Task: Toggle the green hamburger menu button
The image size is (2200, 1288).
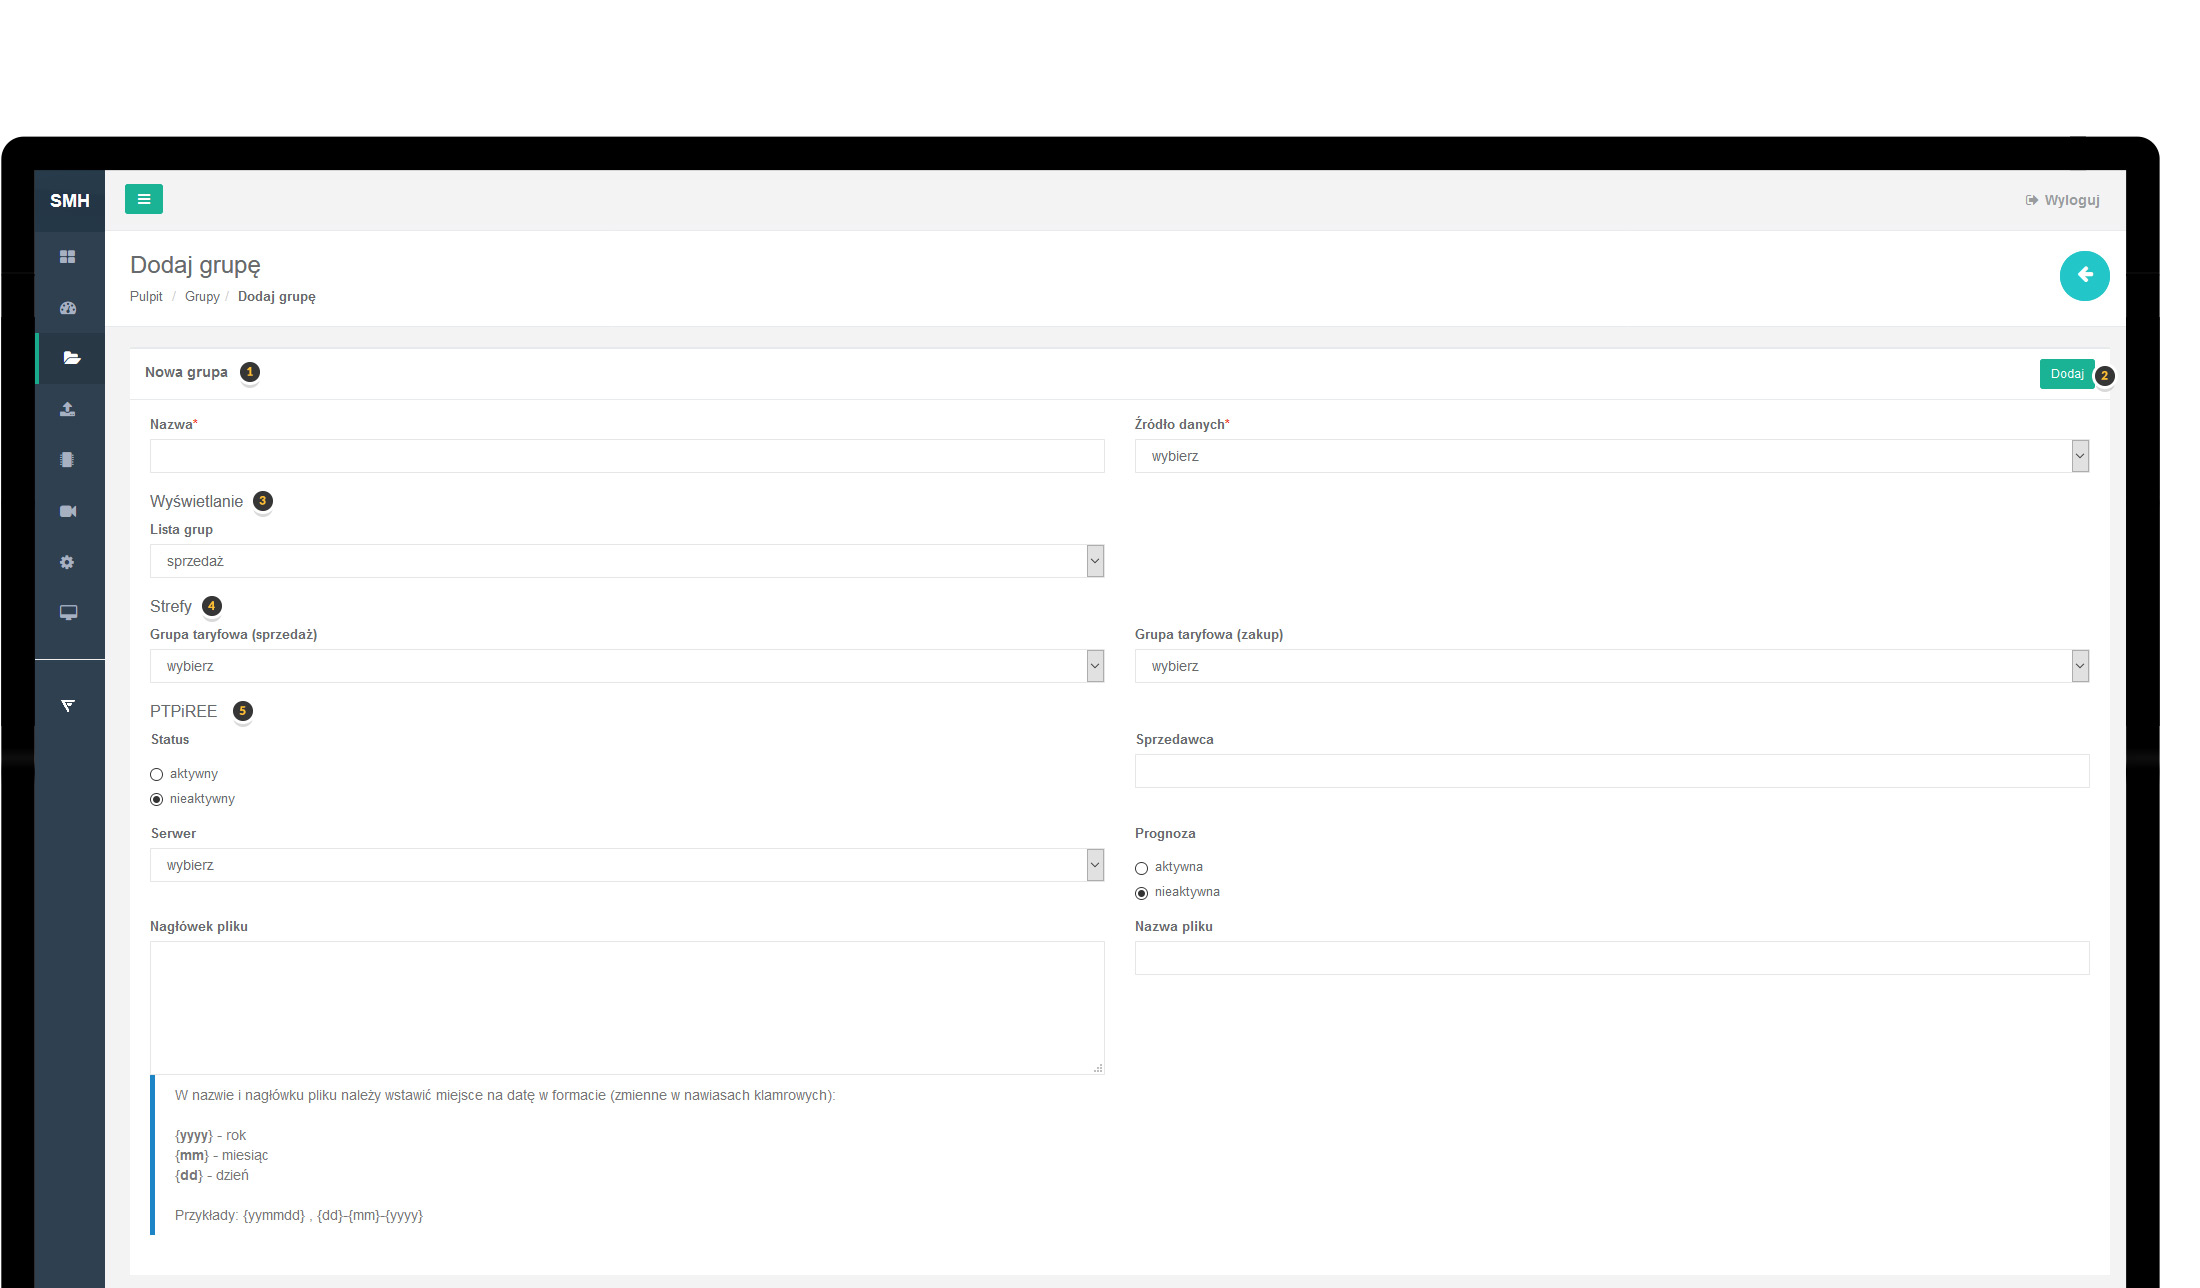Action: click(x=144, y=199)
